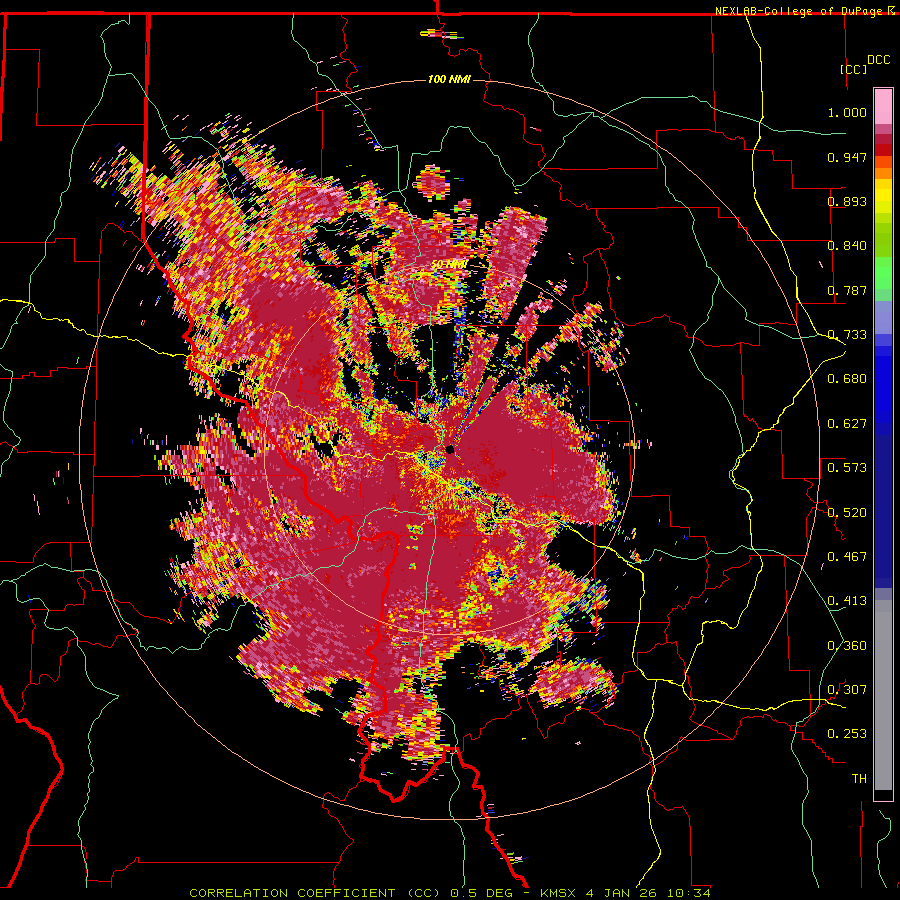This screenshot has width=900, height=900.
Task: Click the 0.947 legend value
Action: [847, 157]
